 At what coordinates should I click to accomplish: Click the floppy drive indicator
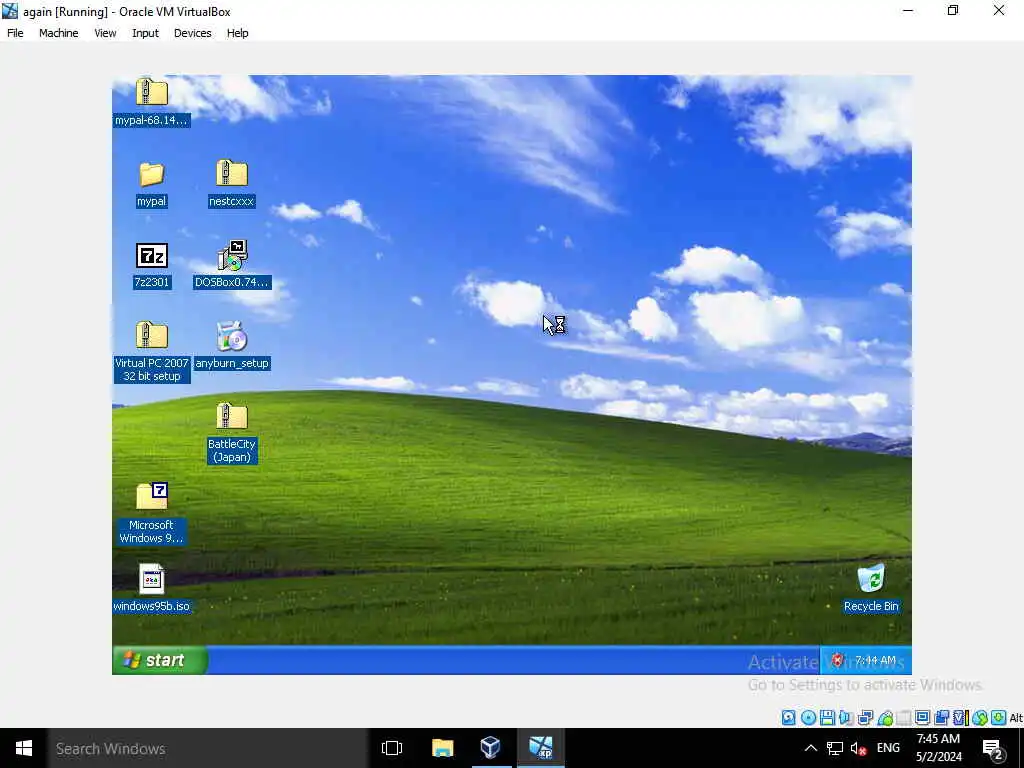click(x=827, y=718)
